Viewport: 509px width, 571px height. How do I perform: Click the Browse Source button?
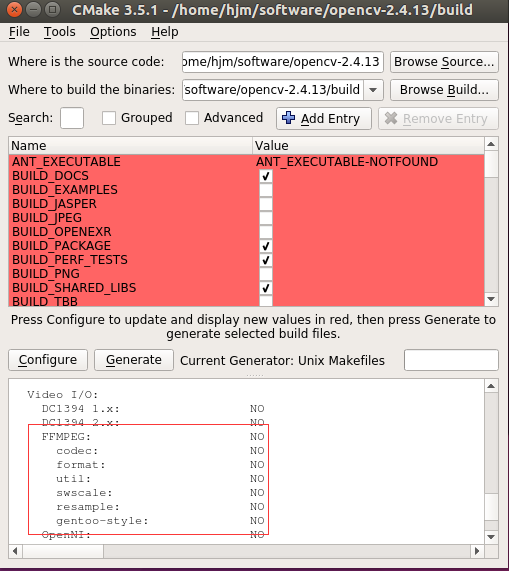[x=444, y=62]
